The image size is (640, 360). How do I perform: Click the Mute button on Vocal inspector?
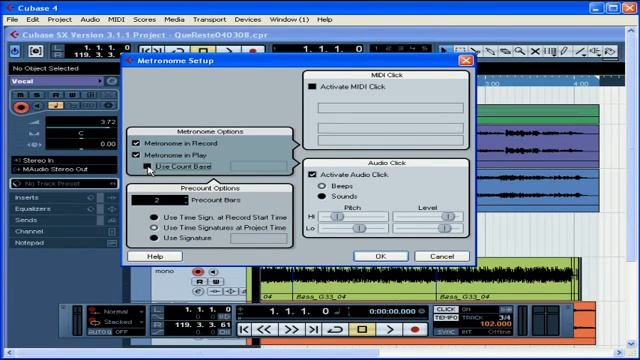pos(20,95)
